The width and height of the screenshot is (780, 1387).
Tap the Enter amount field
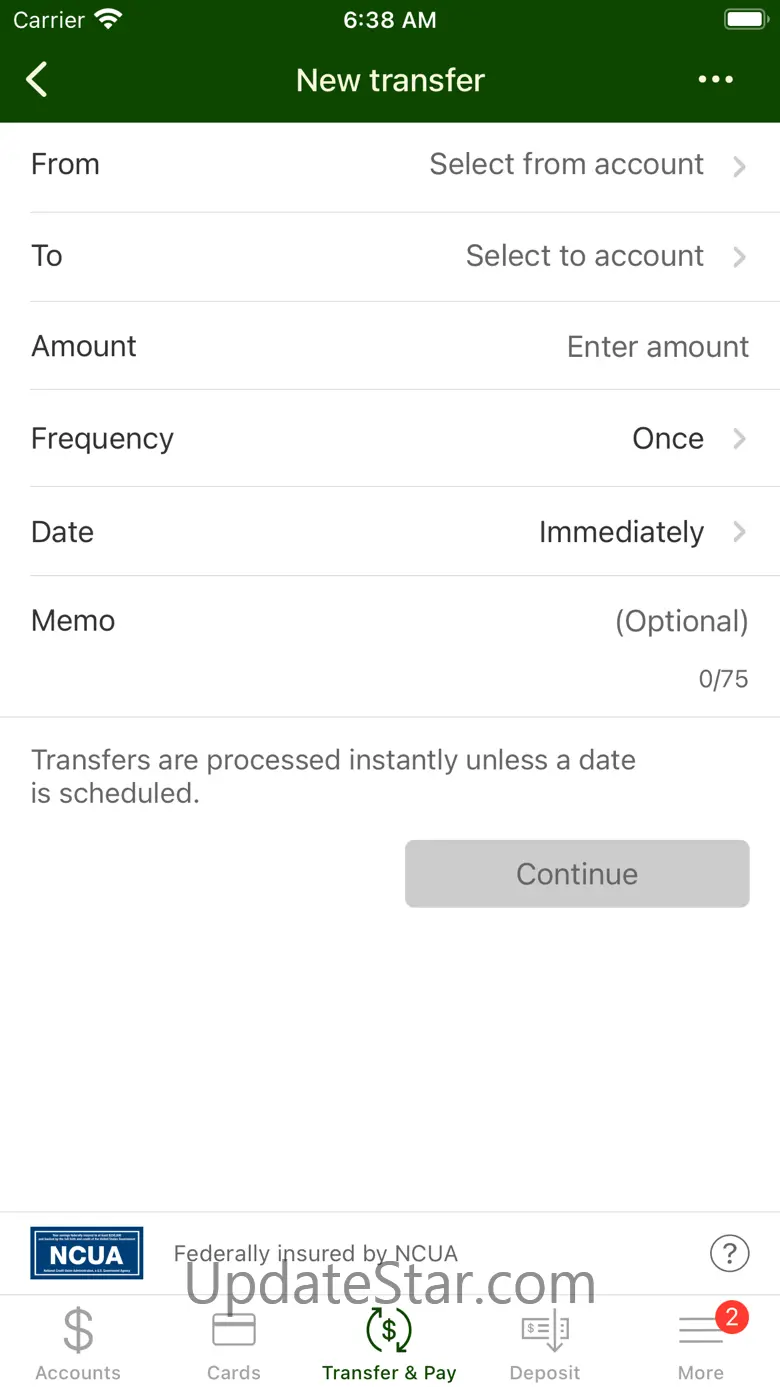click(x=657, y=347)
